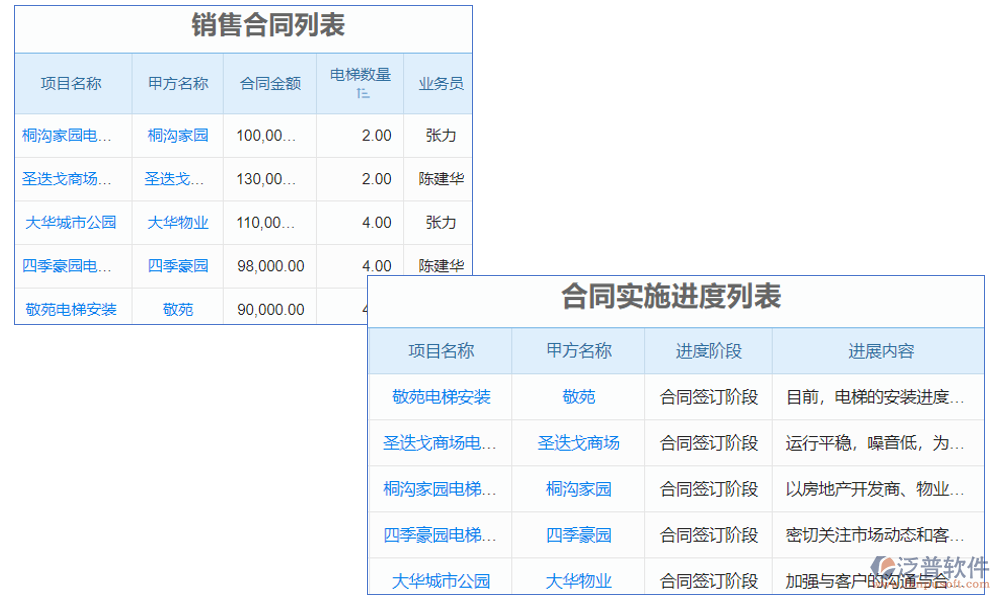The height and width of the screenshot is (600, 1000).
Task: Select salesperson 张力 in first row
Action: pos(440,135)
